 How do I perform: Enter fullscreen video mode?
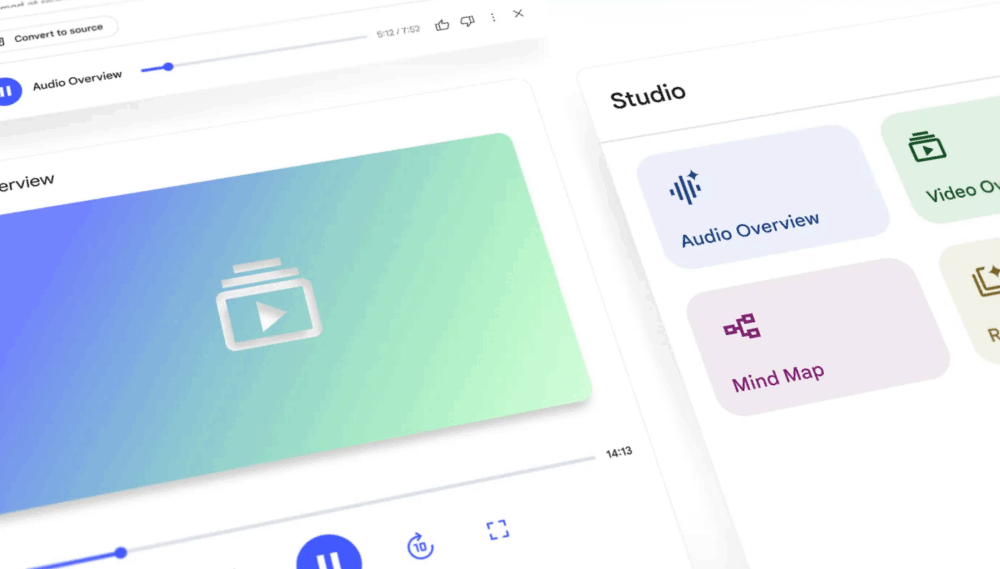tap(498, 529)
